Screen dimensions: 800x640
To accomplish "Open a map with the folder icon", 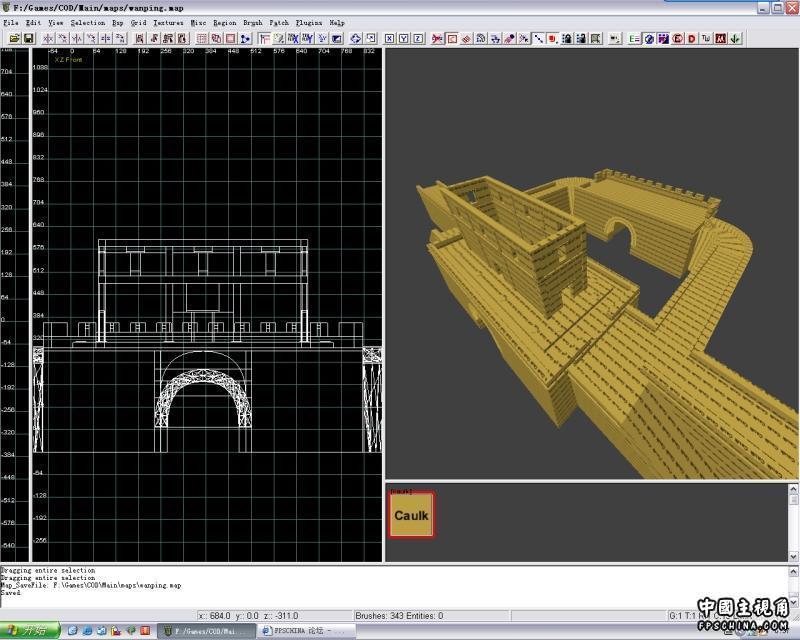I will point(15,38).
